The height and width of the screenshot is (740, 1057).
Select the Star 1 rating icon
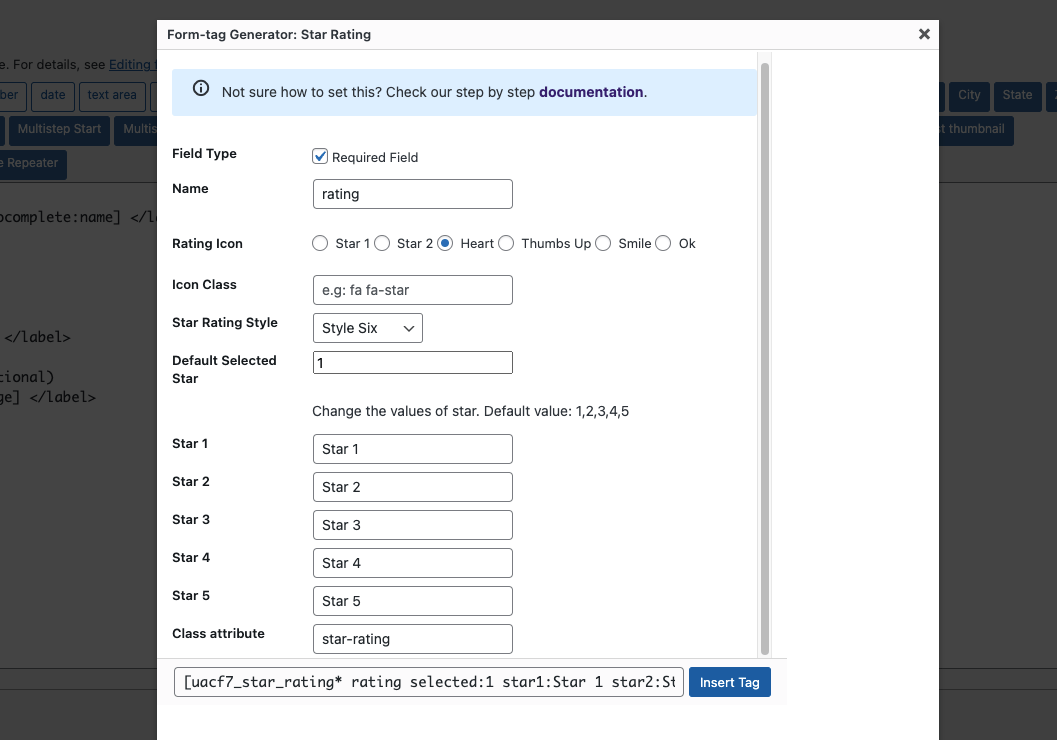click(x=320, y=243)
